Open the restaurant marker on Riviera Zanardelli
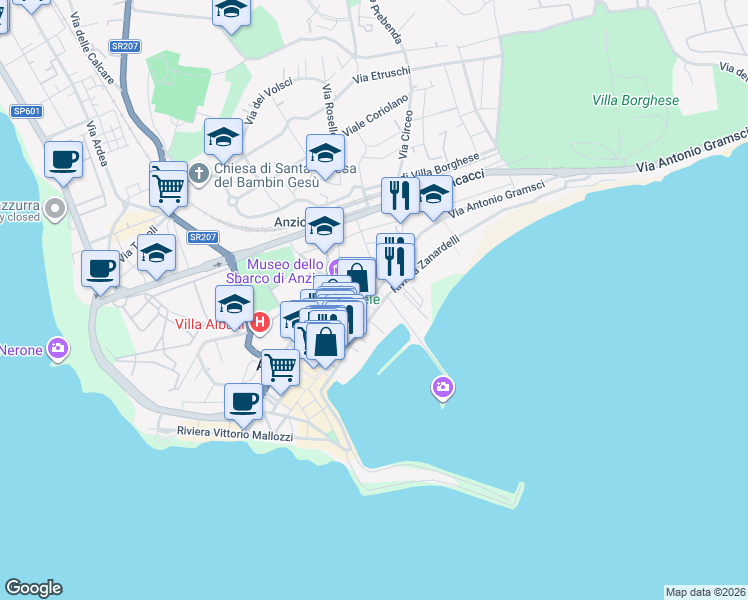 click(x=395, y=265)
